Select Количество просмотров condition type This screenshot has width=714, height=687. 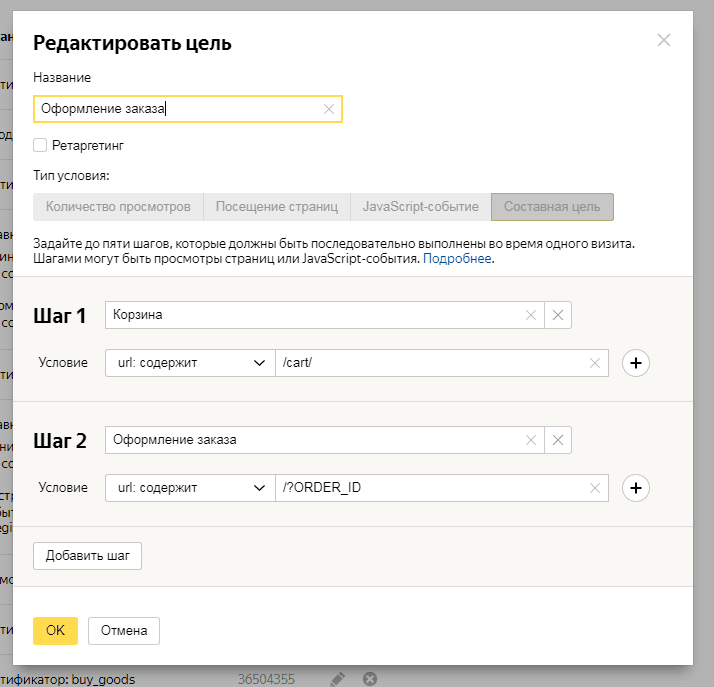(x=118, y=207)
